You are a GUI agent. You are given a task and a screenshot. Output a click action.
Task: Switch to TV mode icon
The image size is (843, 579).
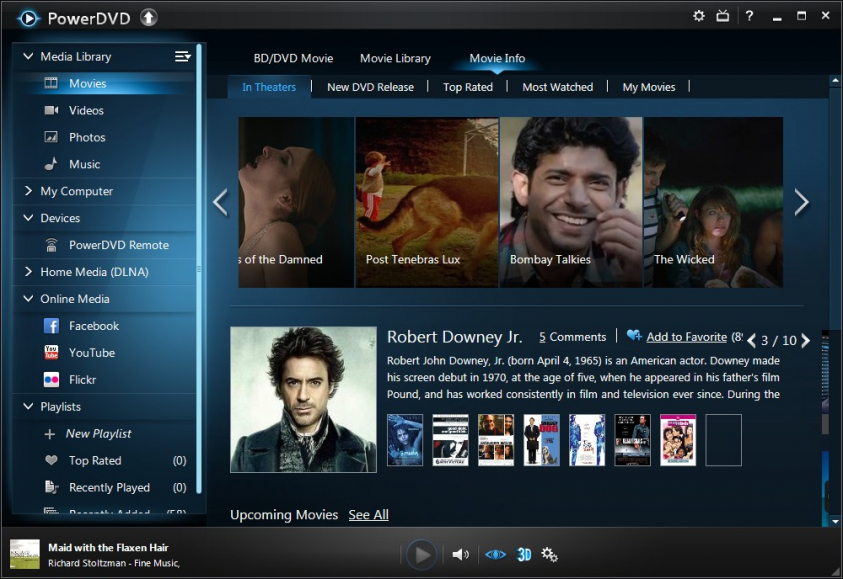(x=723, y=16)
